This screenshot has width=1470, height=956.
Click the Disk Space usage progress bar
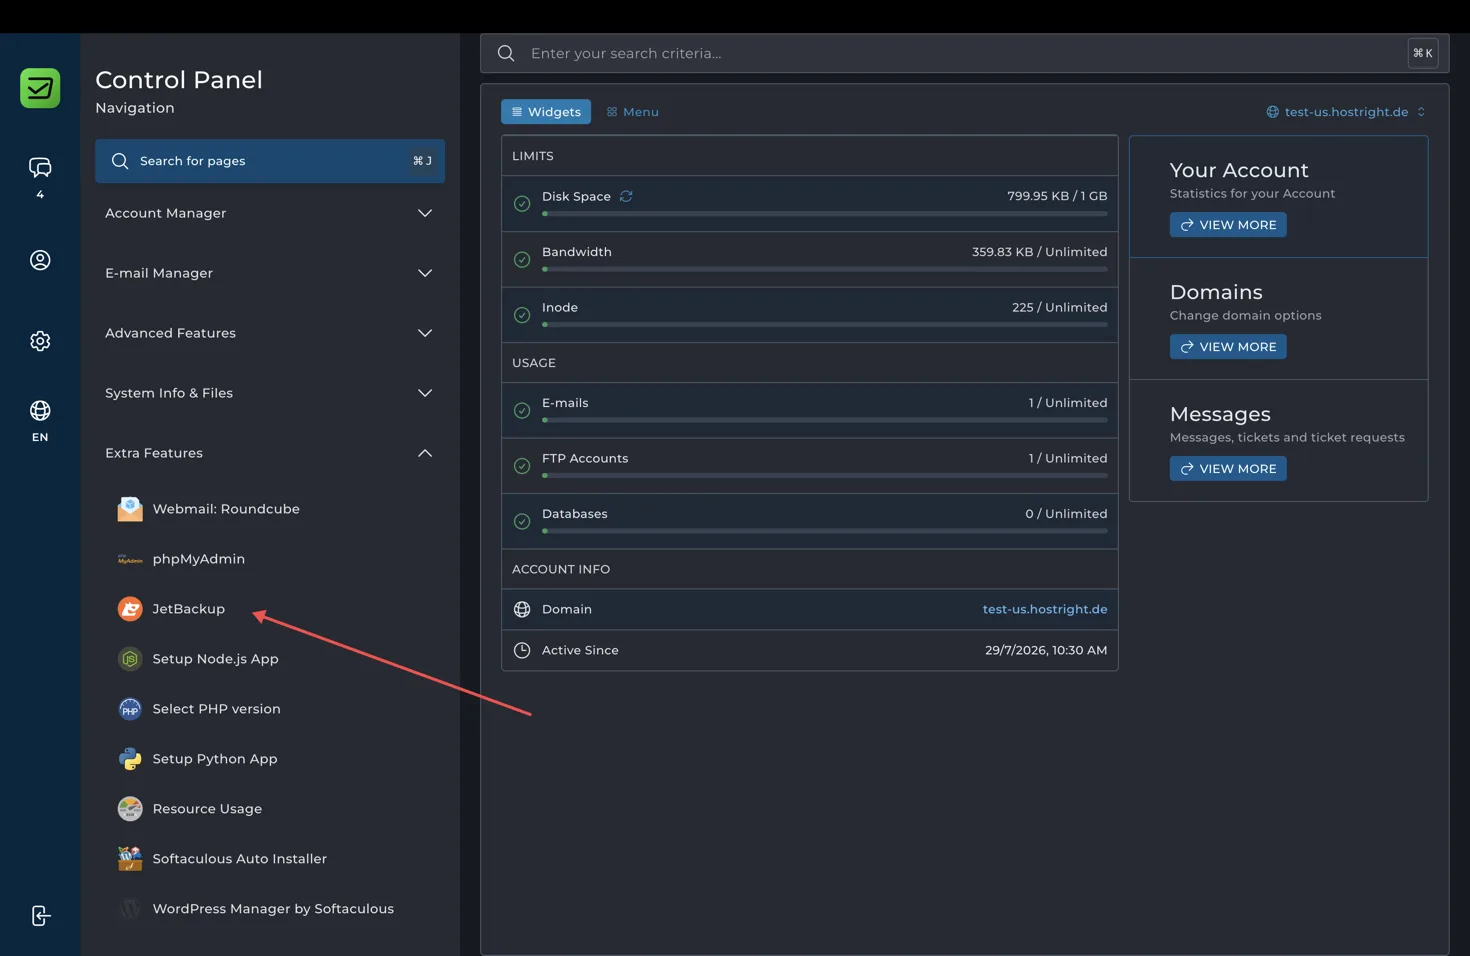(825, 214)
